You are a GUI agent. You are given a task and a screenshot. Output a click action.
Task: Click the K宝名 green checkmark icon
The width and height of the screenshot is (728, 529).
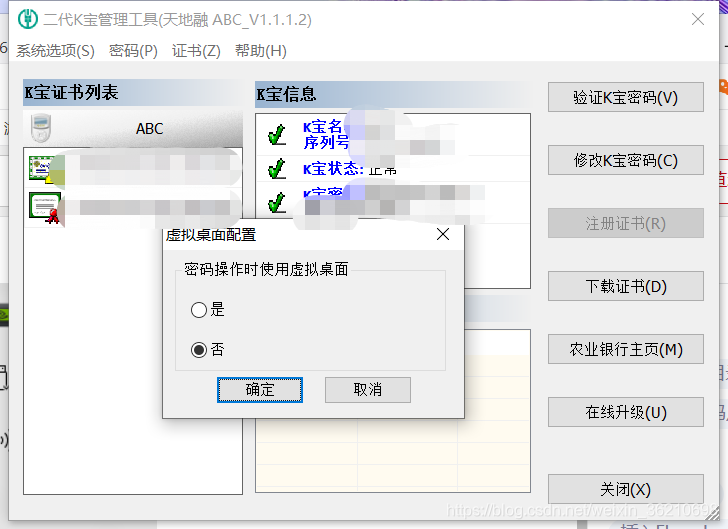click(277, 135)
